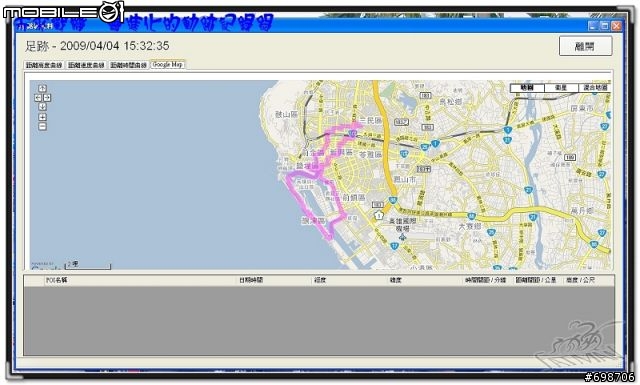Select the Google Map tab
The image size is (640, 385).
[167, 65]
